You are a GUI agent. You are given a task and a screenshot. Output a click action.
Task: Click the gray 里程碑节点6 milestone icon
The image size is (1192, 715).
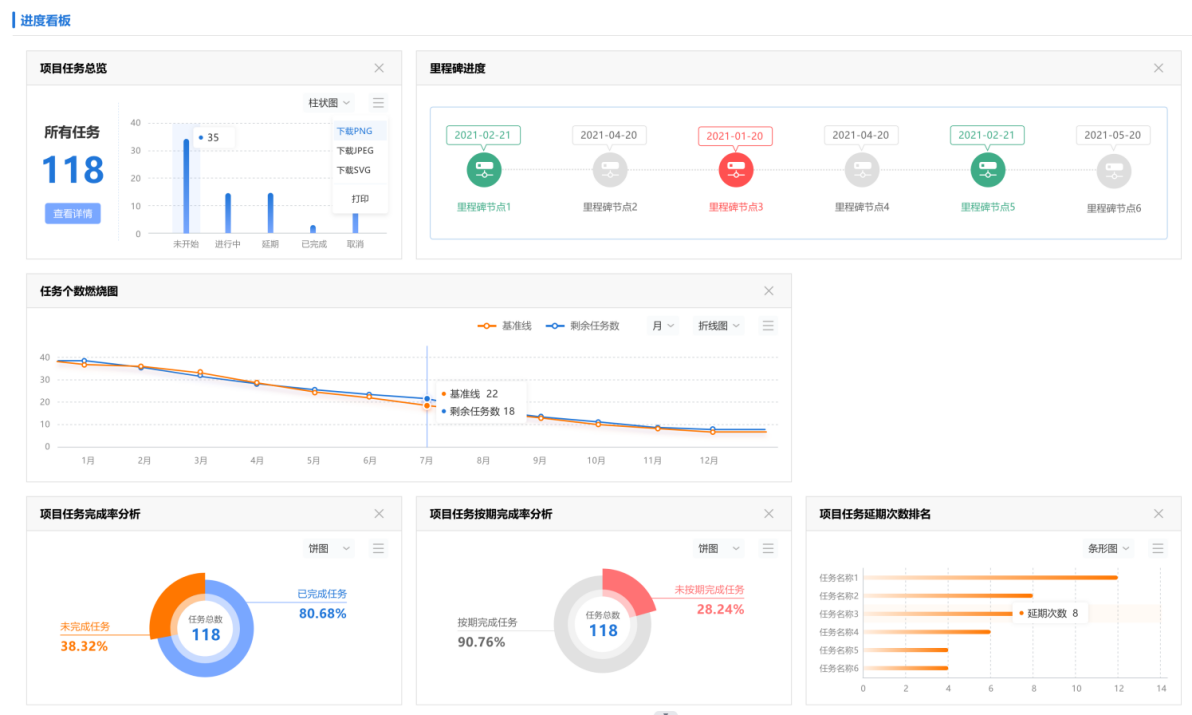pos(1113,170)
